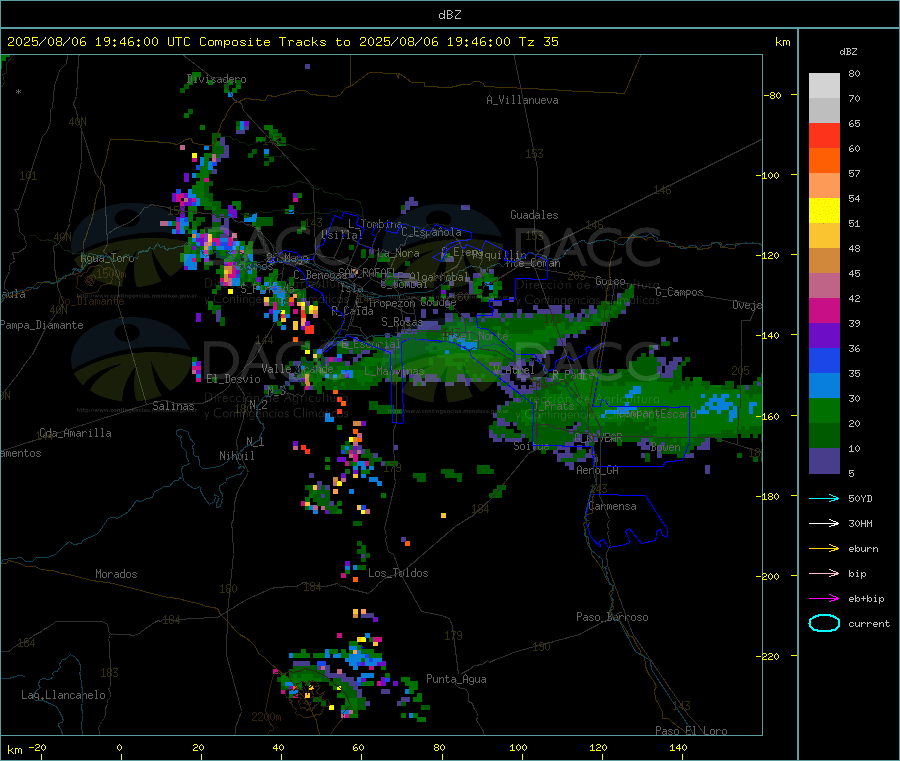The height and width of the screenshot is (761, 900).
Task: Click the C_Española map label
Action: [432, 232]
